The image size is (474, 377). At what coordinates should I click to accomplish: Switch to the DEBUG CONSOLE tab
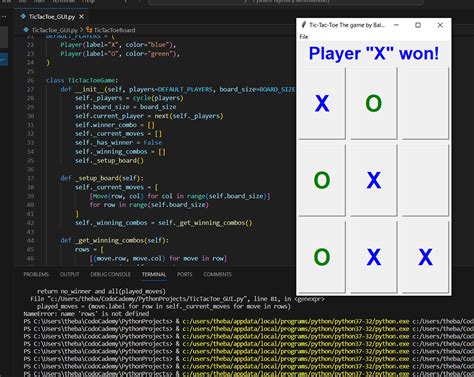pos(110,274)
